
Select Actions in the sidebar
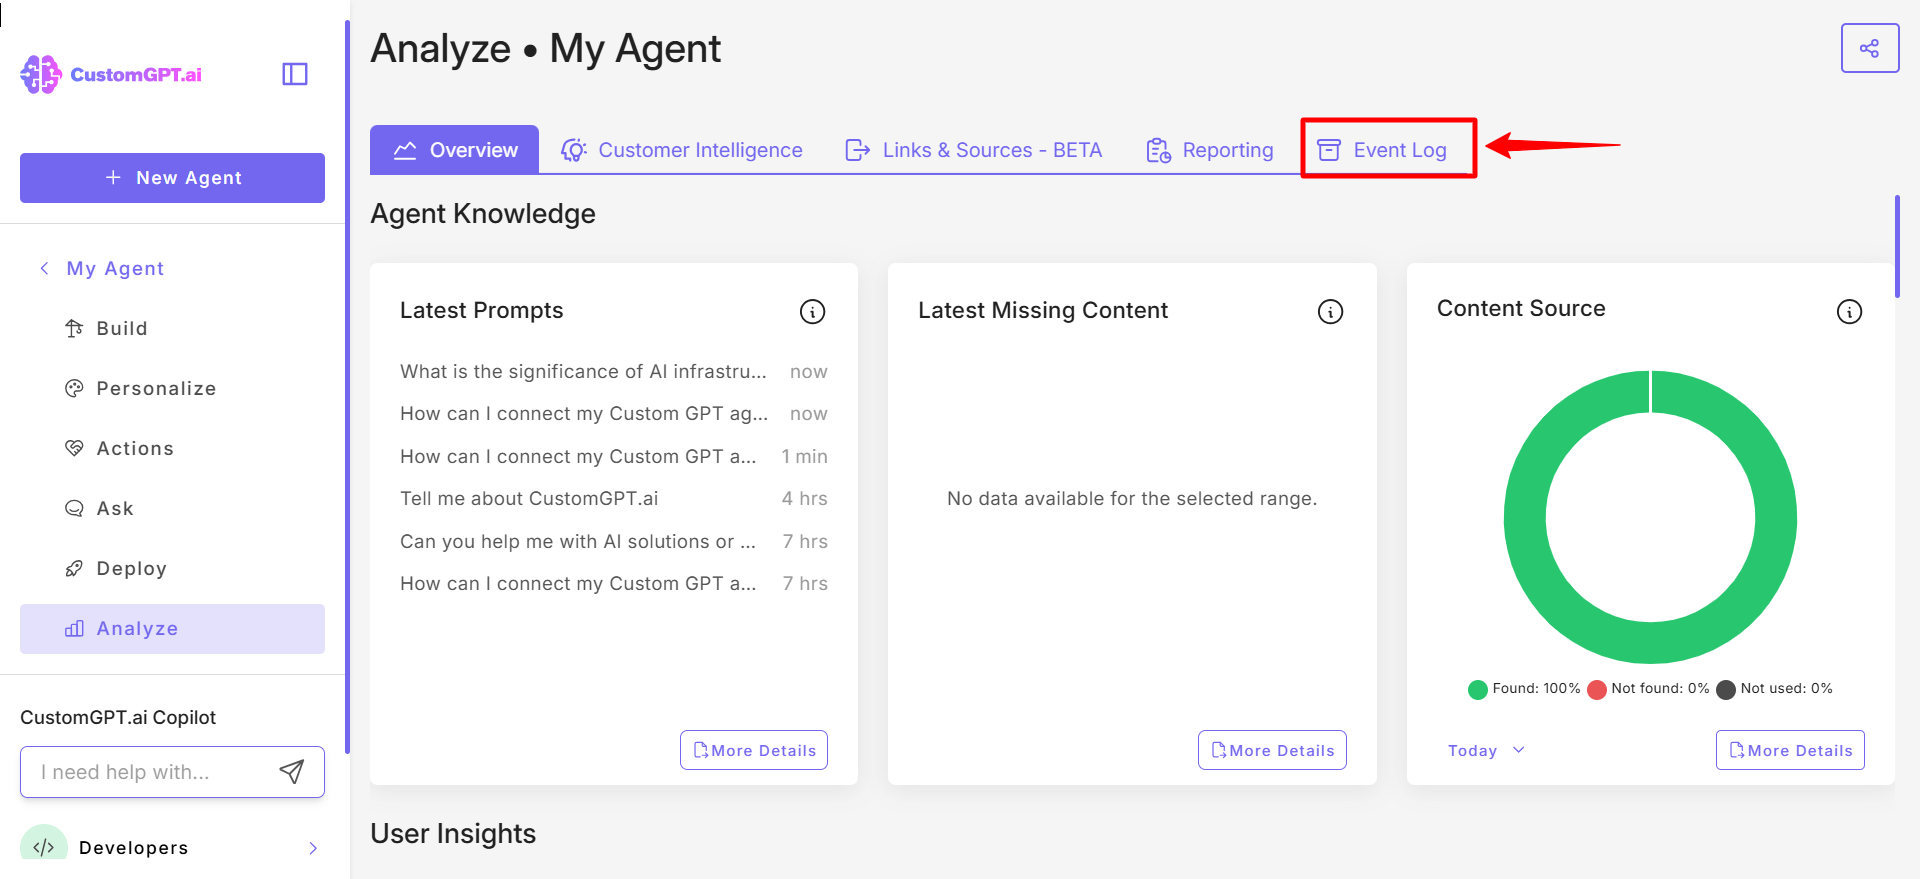pos(172,448)
